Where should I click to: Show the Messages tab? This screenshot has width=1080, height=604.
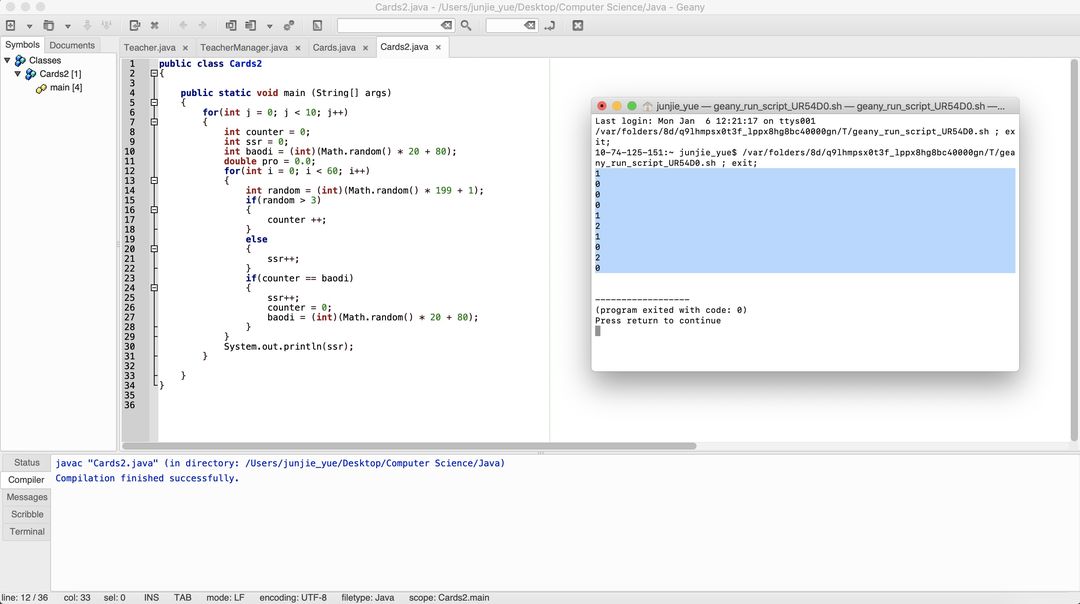(x=26, y=497)
